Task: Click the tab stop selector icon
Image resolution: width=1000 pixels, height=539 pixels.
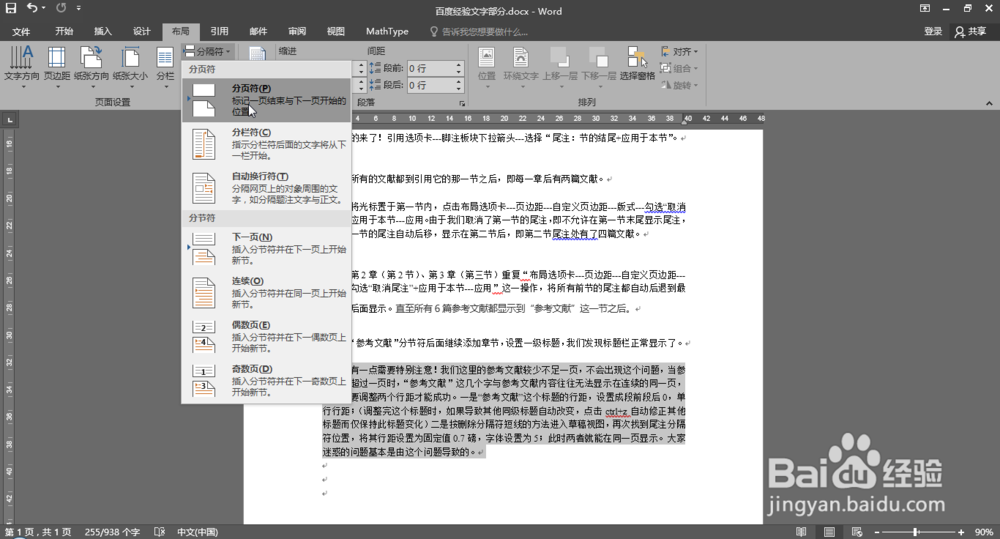Action: pos(10,119)
